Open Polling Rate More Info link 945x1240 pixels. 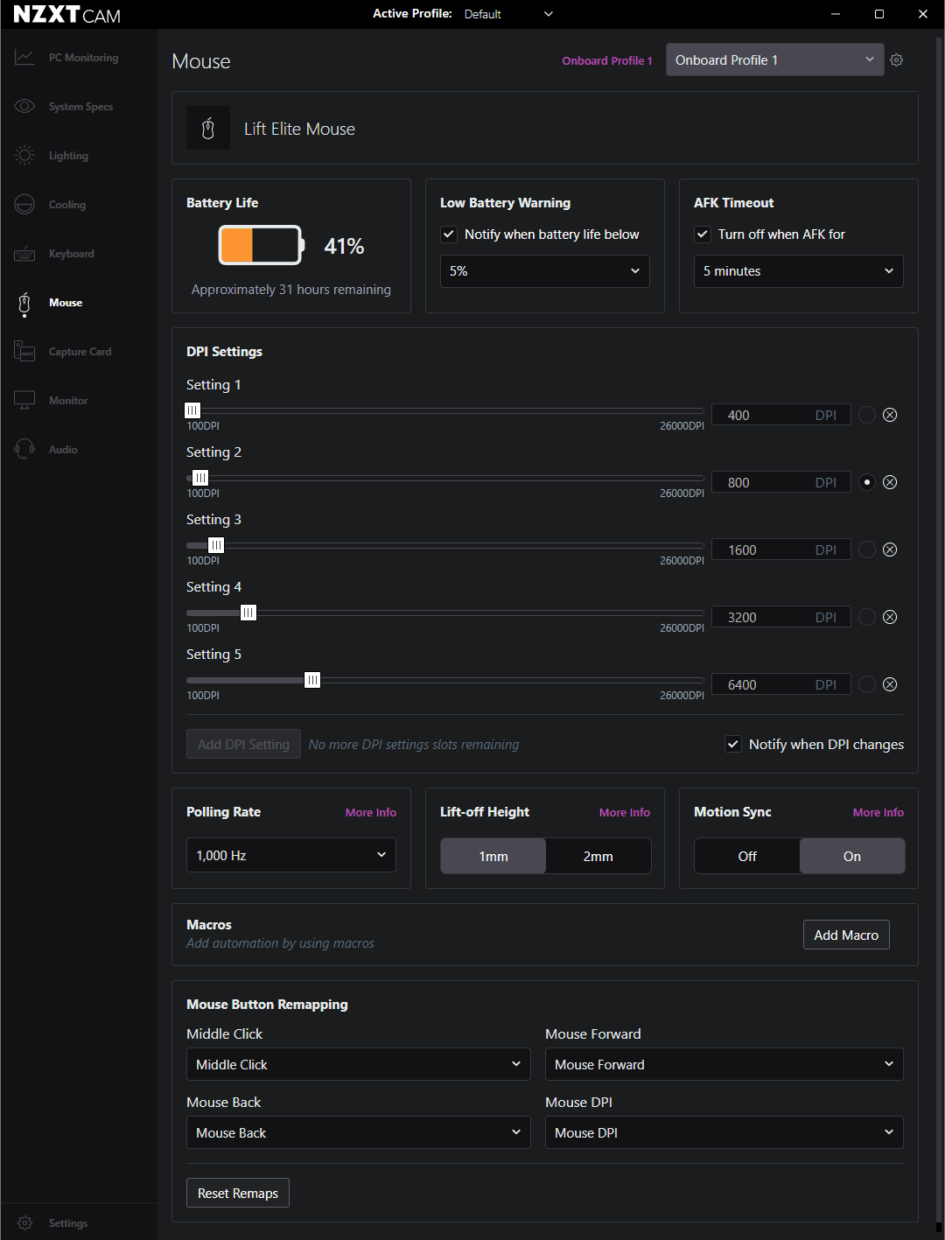tap(371, 813)
